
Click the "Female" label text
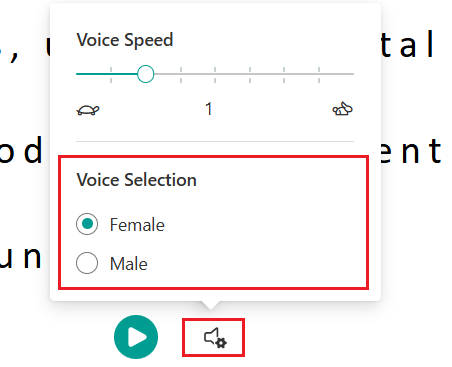[137, 225]
